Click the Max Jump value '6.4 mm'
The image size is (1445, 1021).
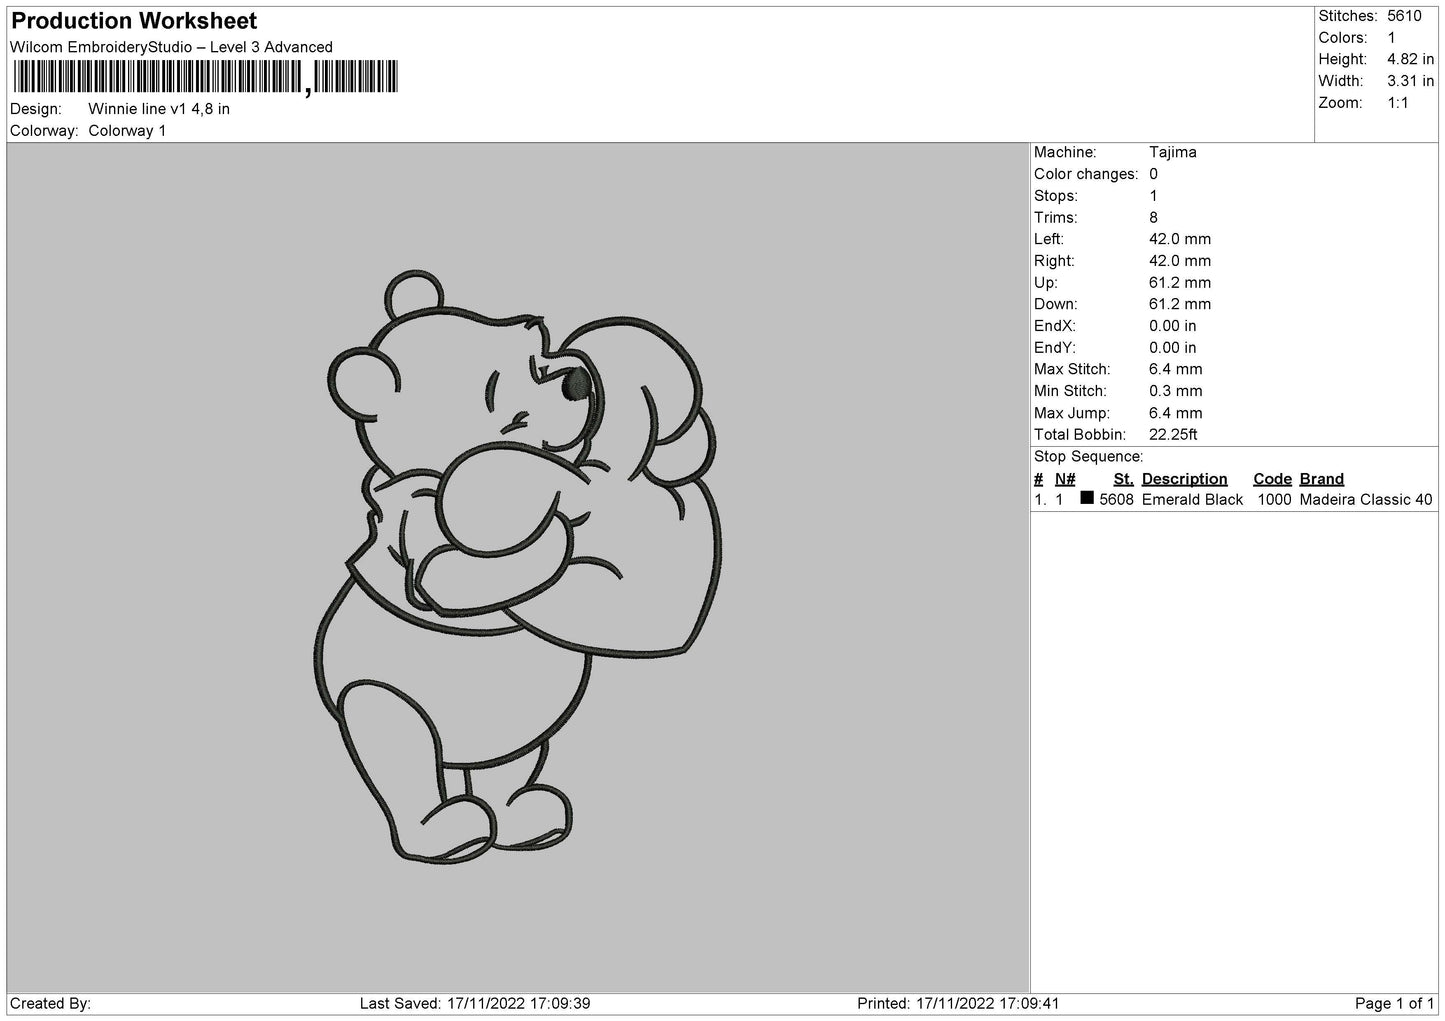point(1176,413)
